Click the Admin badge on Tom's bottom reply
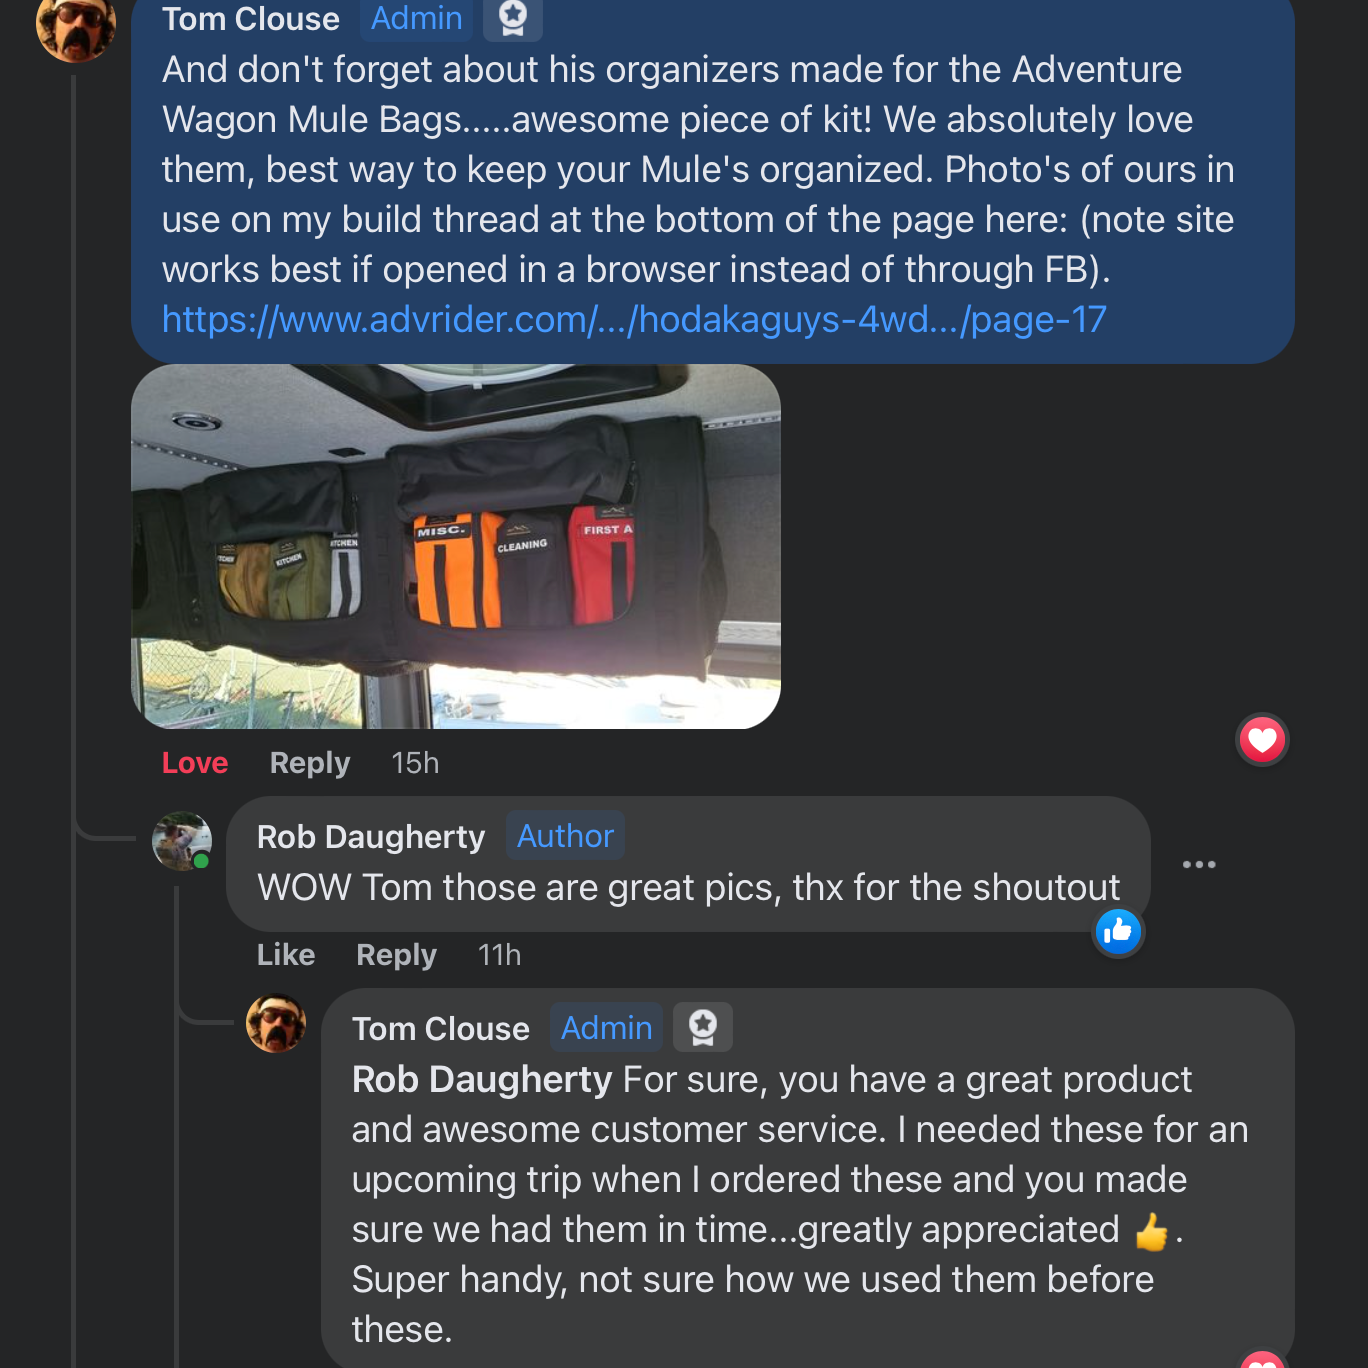 click(x=606, y=1028)
